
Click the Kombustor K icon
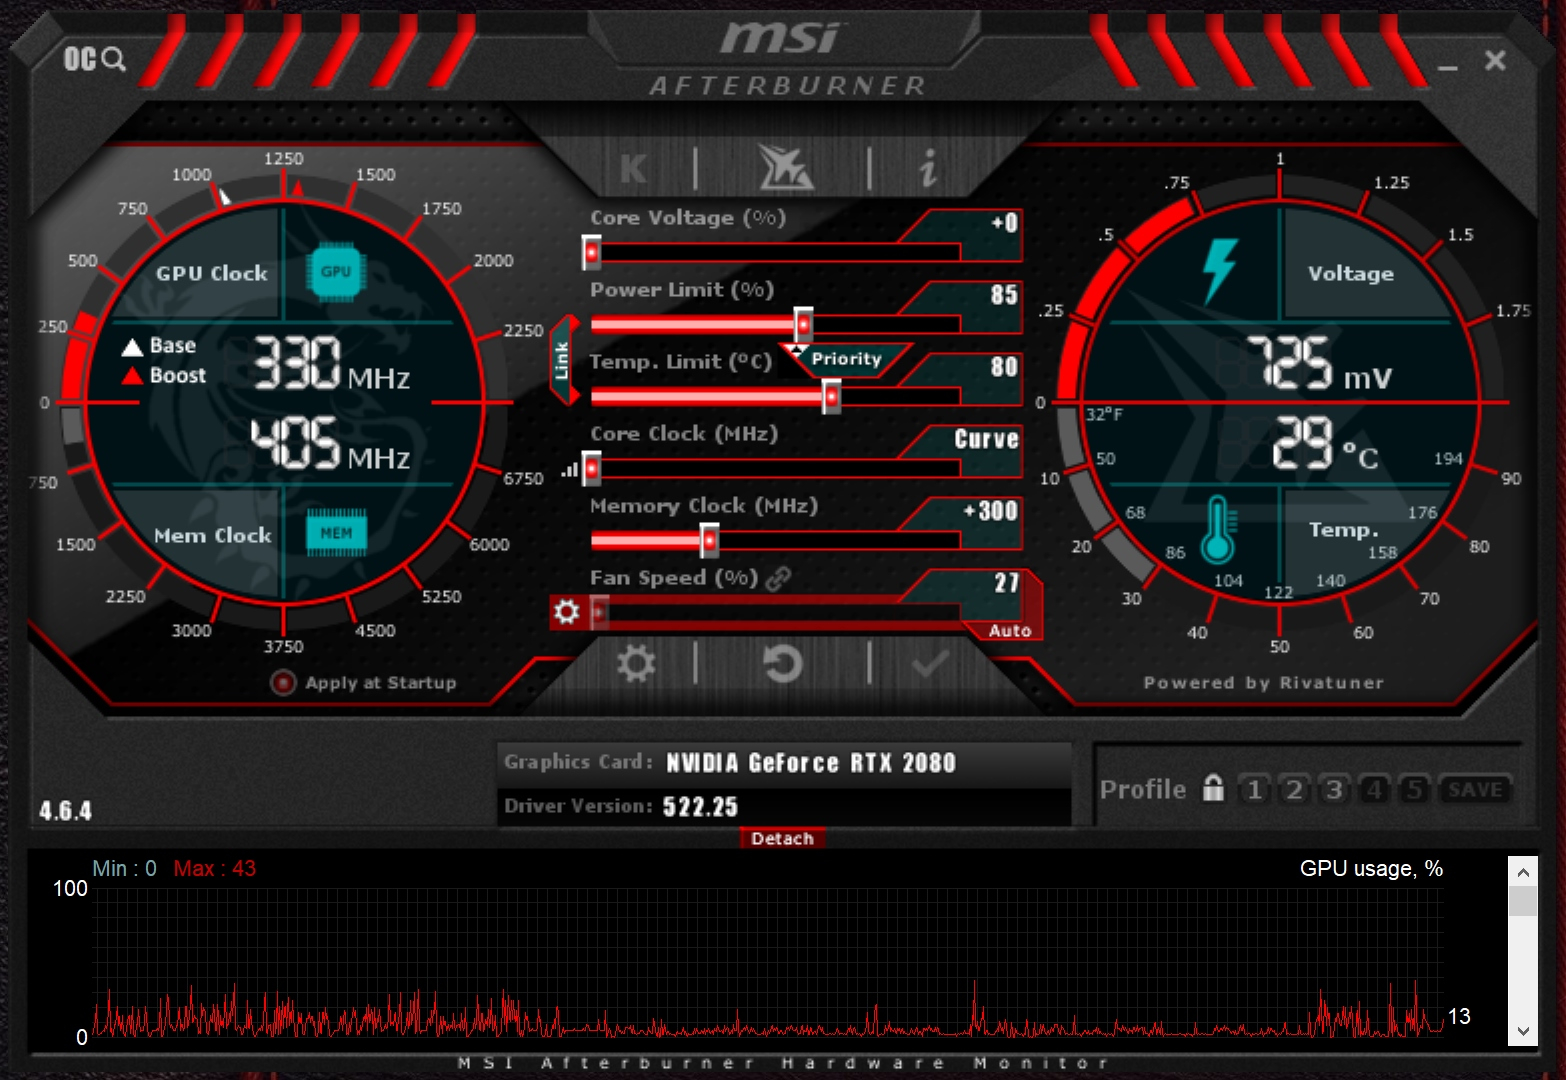click(x=633, y=168)
